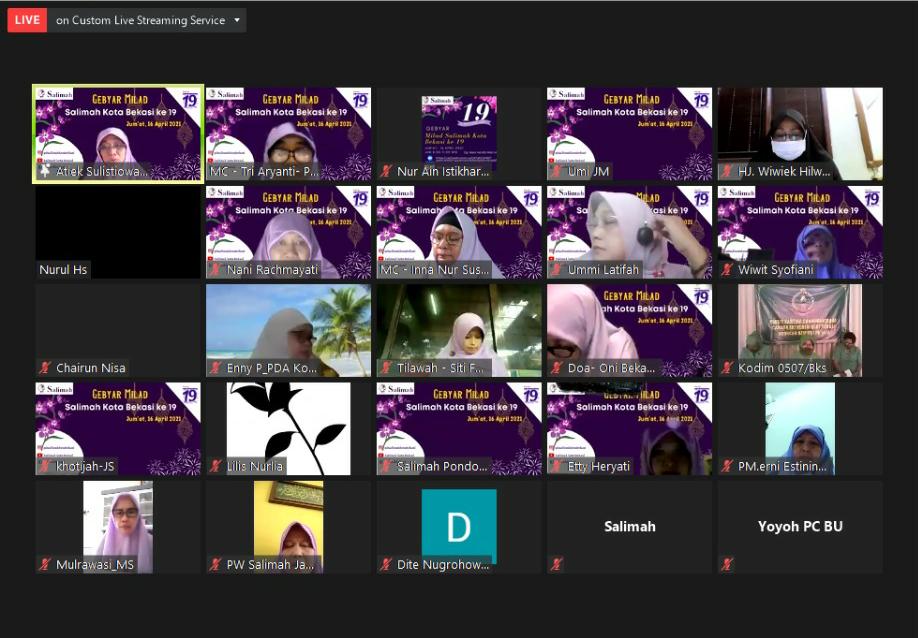Click muted mic icon of PW Salimah Ja
The height and width of the screenshot is (638, 918).
(x=215, y=565)
